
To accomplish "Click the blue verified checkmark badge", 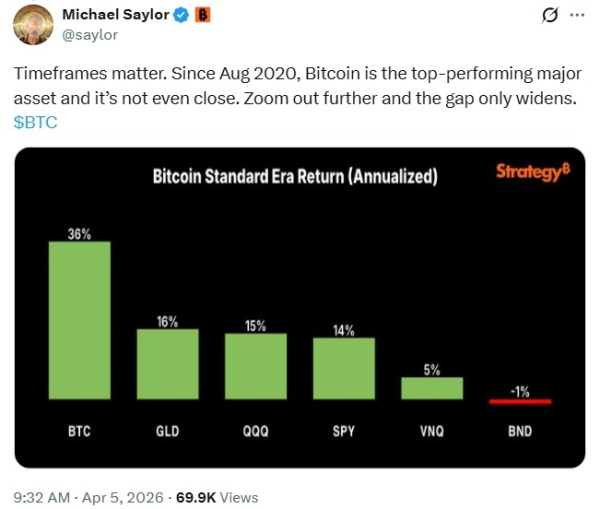I will coord(179,15).
